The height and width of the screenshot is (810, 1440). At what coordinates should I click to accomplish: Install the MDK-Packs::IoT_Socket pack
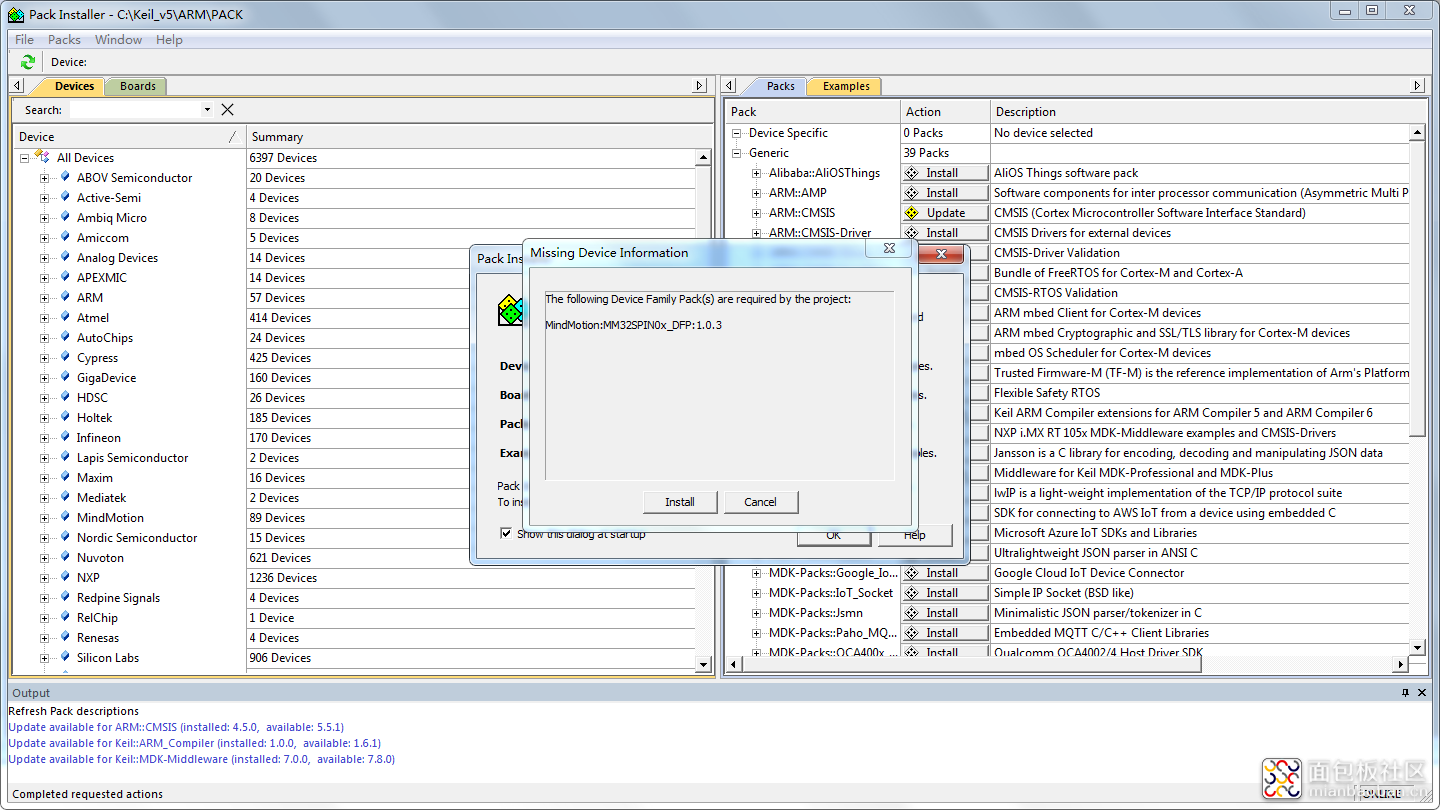(x=945, y=593)
